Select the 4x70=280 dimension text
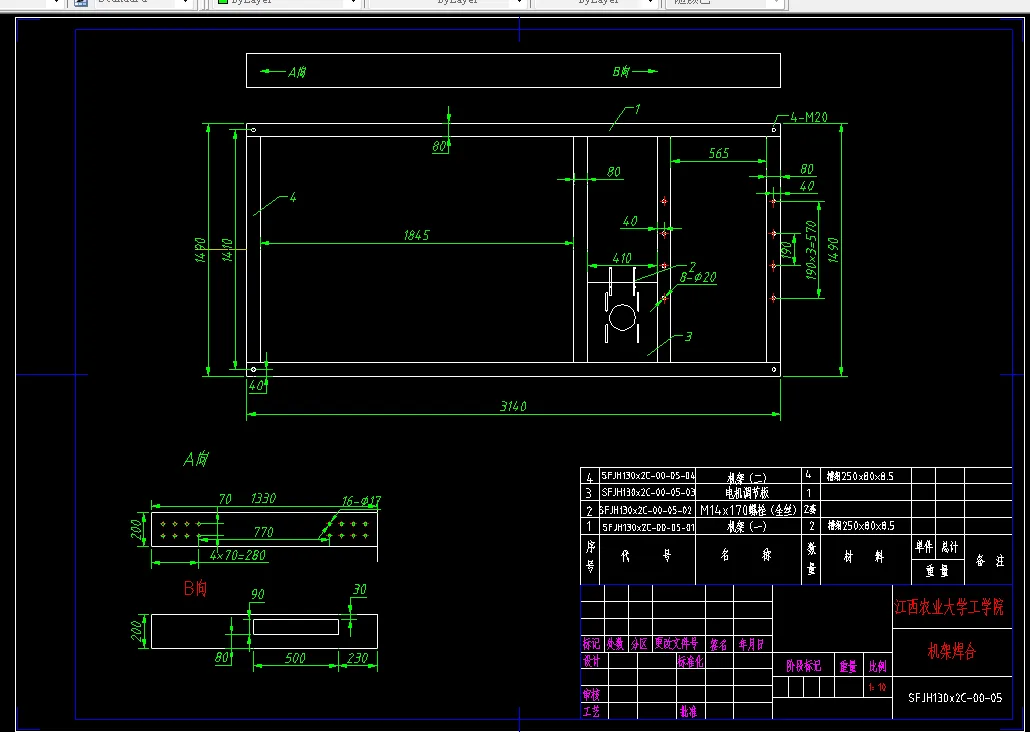The width and height of the screenshot is (1030, 732). [x=238, y=555]
